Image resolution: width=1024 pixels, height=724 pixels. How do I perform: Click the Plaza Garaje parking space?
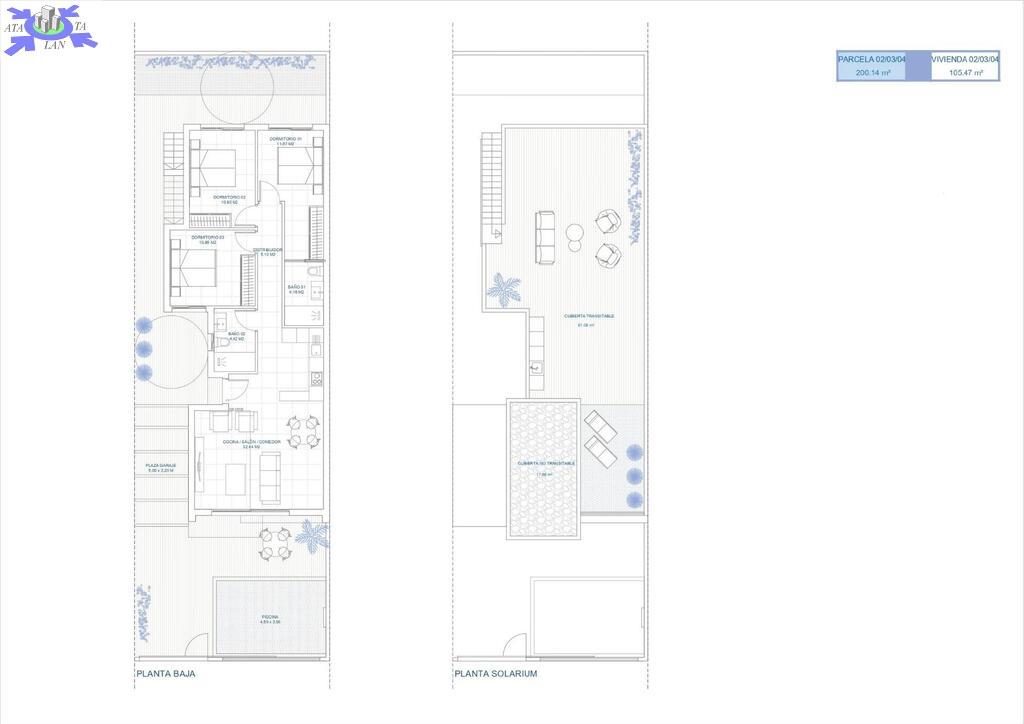pos(160,468)
